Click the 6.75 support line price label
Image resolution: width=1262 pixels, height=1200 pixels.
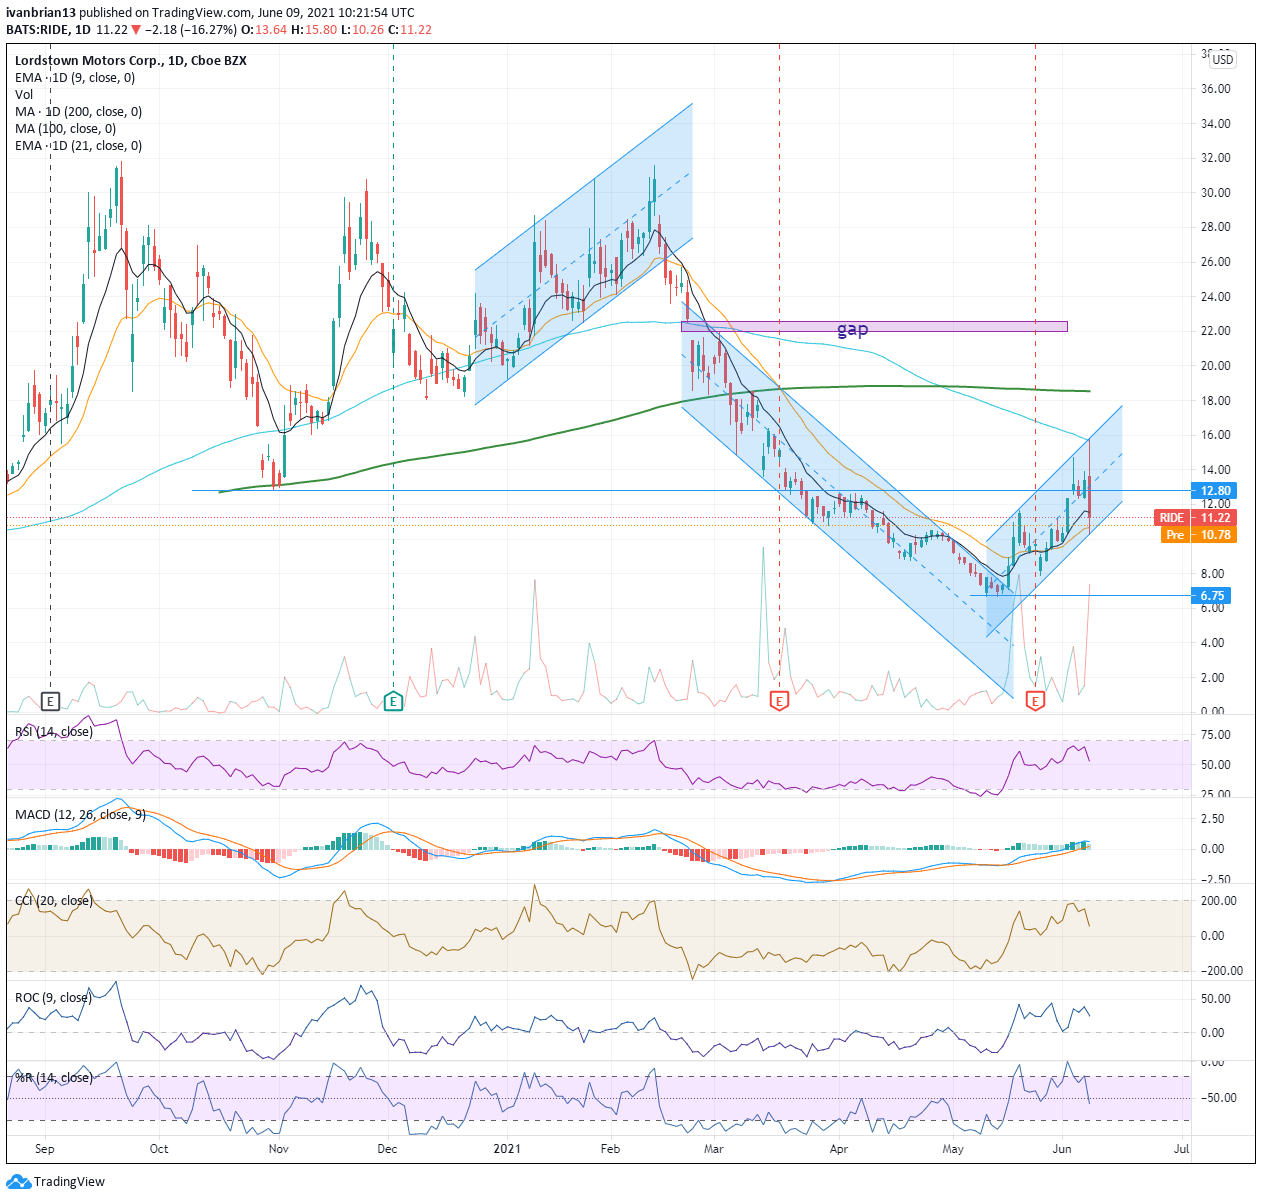[1213, 596]
